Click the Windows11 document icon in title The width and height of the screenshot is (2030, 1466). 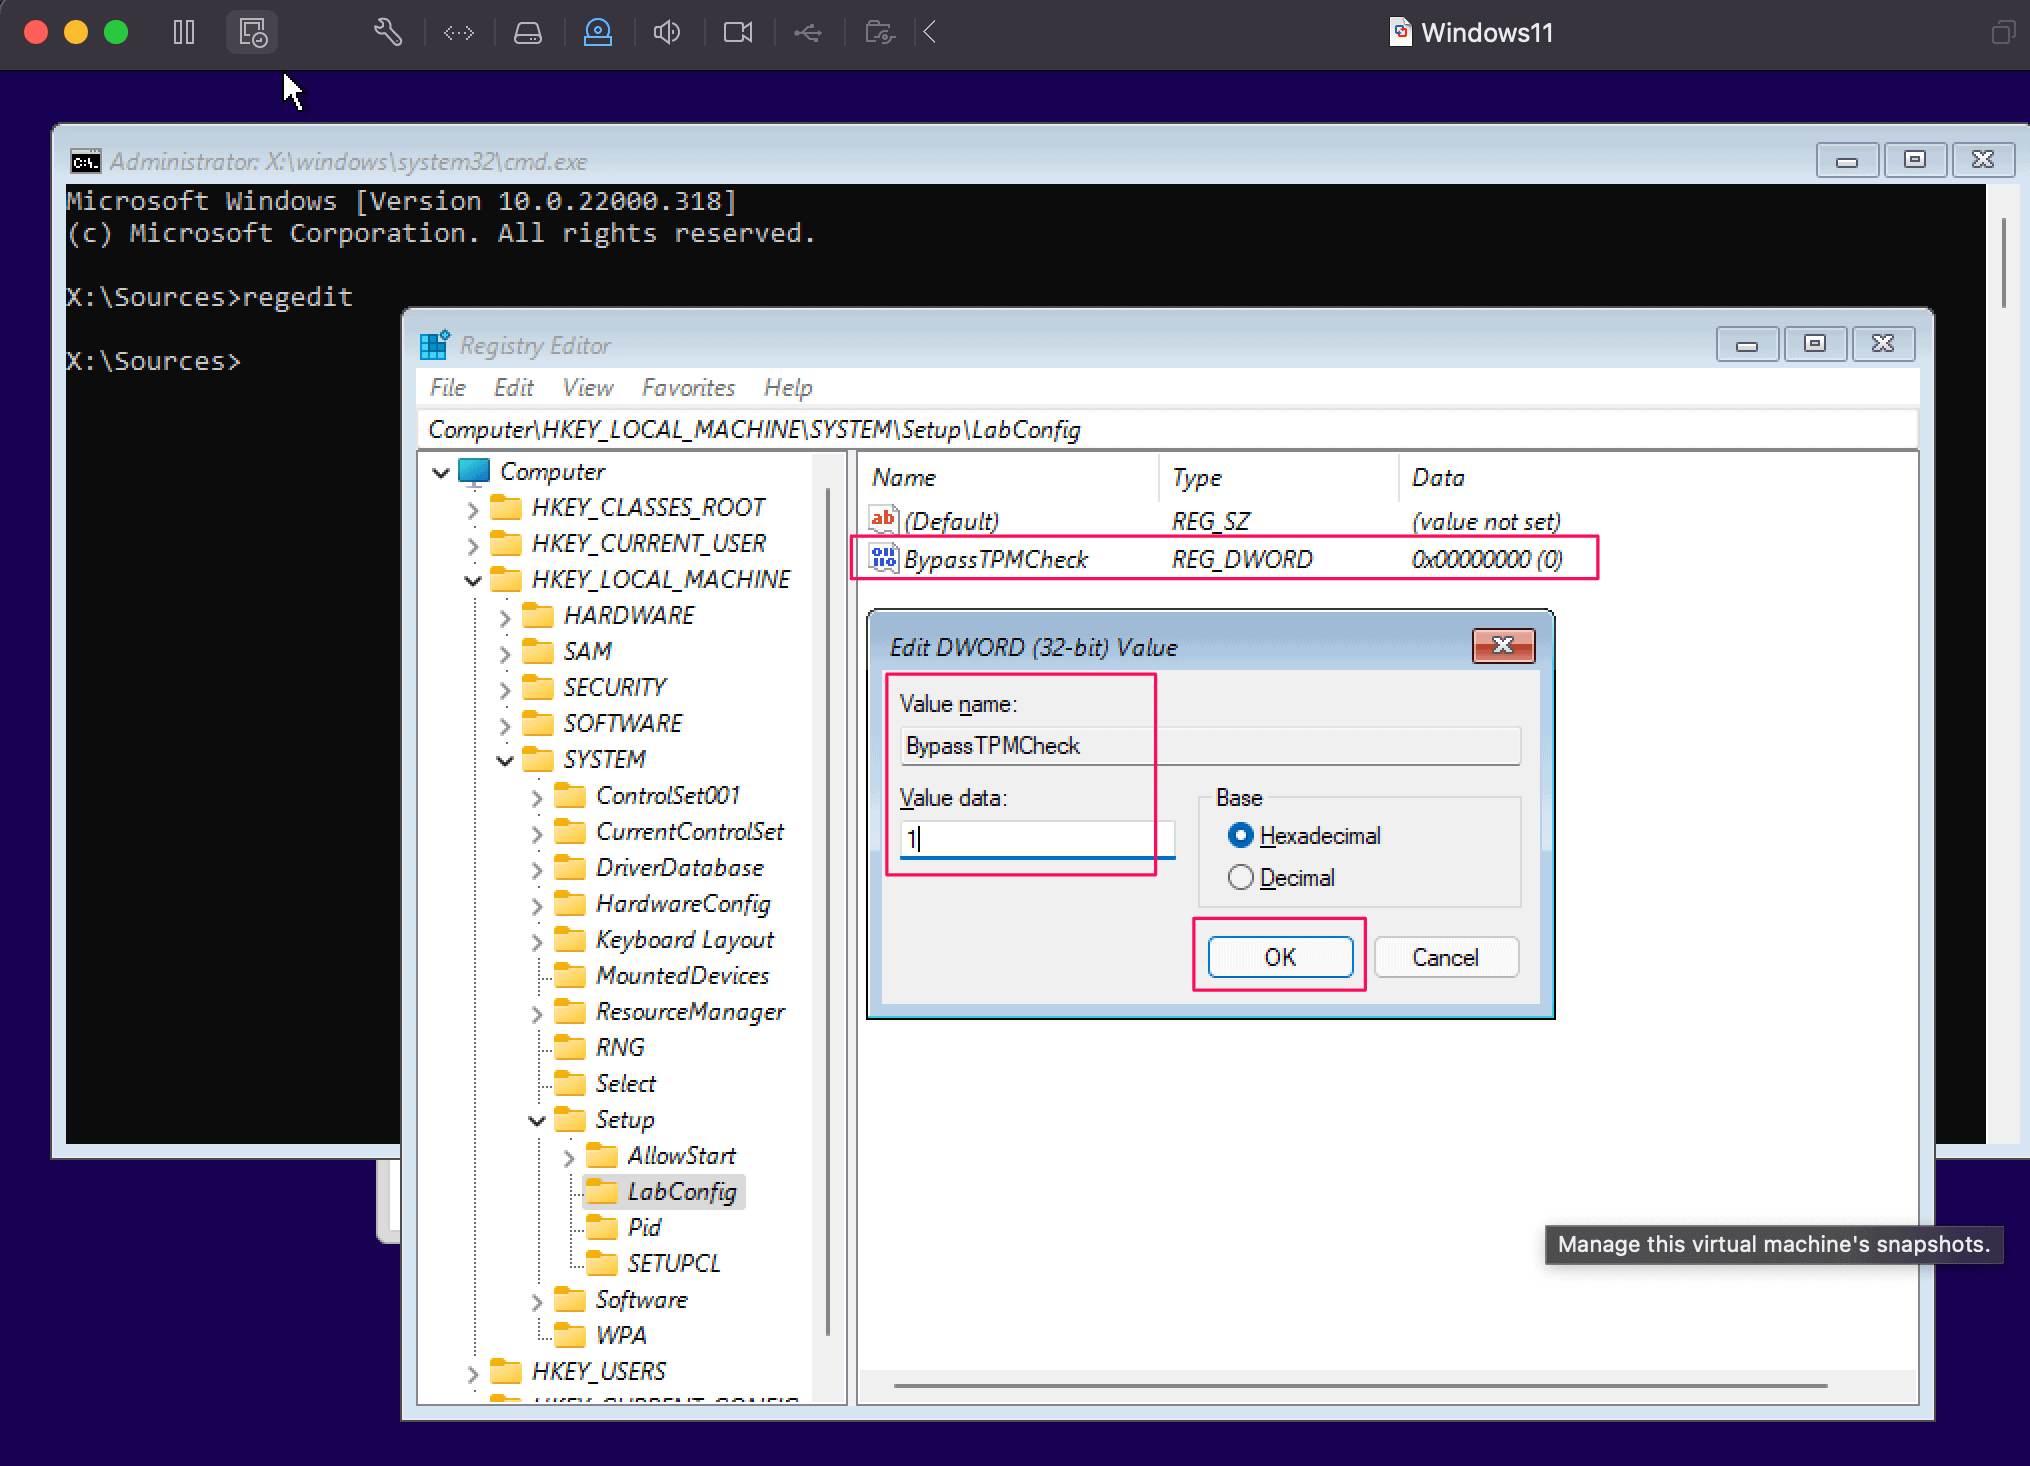(x=1401, y=32)
